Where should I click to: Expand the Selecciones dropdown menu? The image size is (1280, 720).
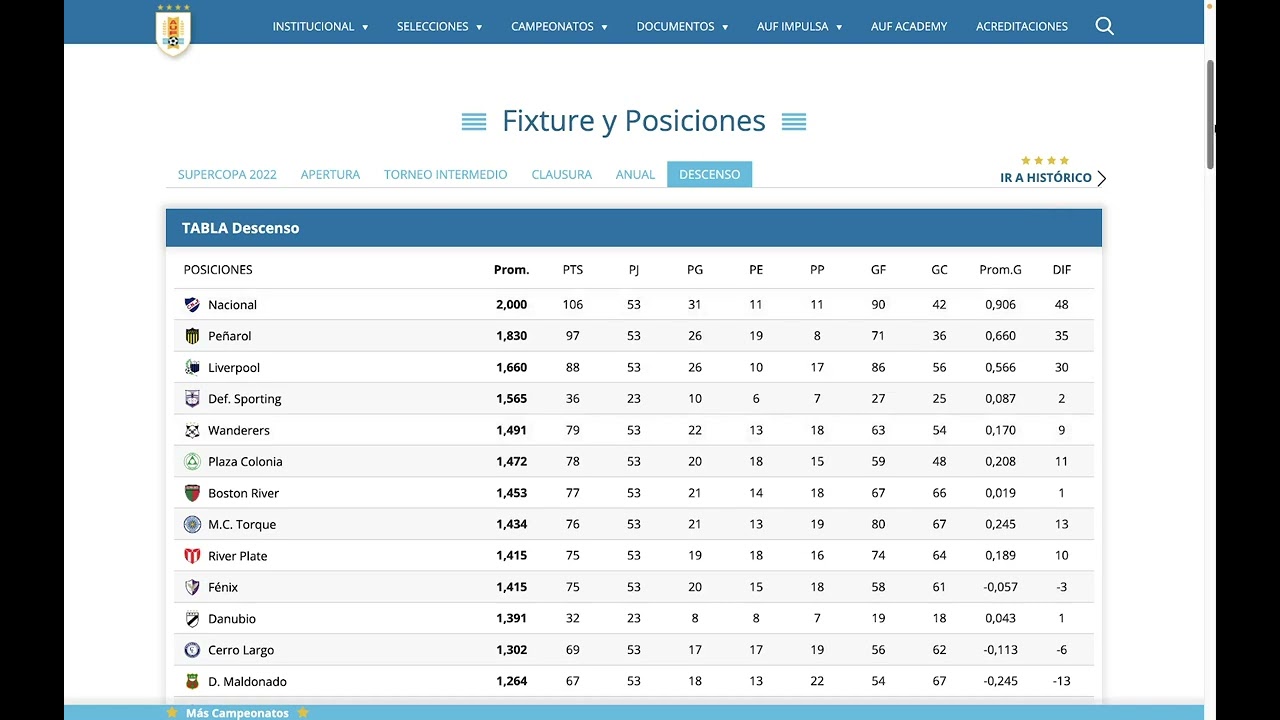[439, 27]
